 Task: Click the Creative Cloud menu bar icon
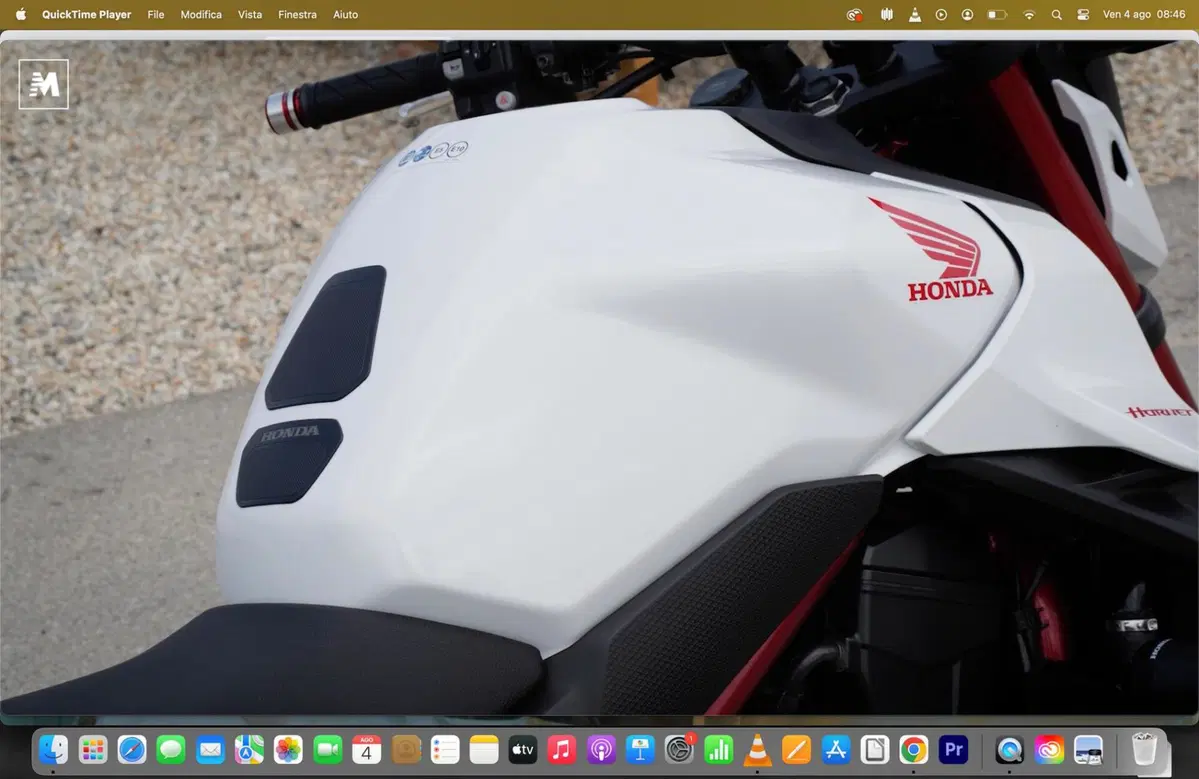[x=854, y=15]
